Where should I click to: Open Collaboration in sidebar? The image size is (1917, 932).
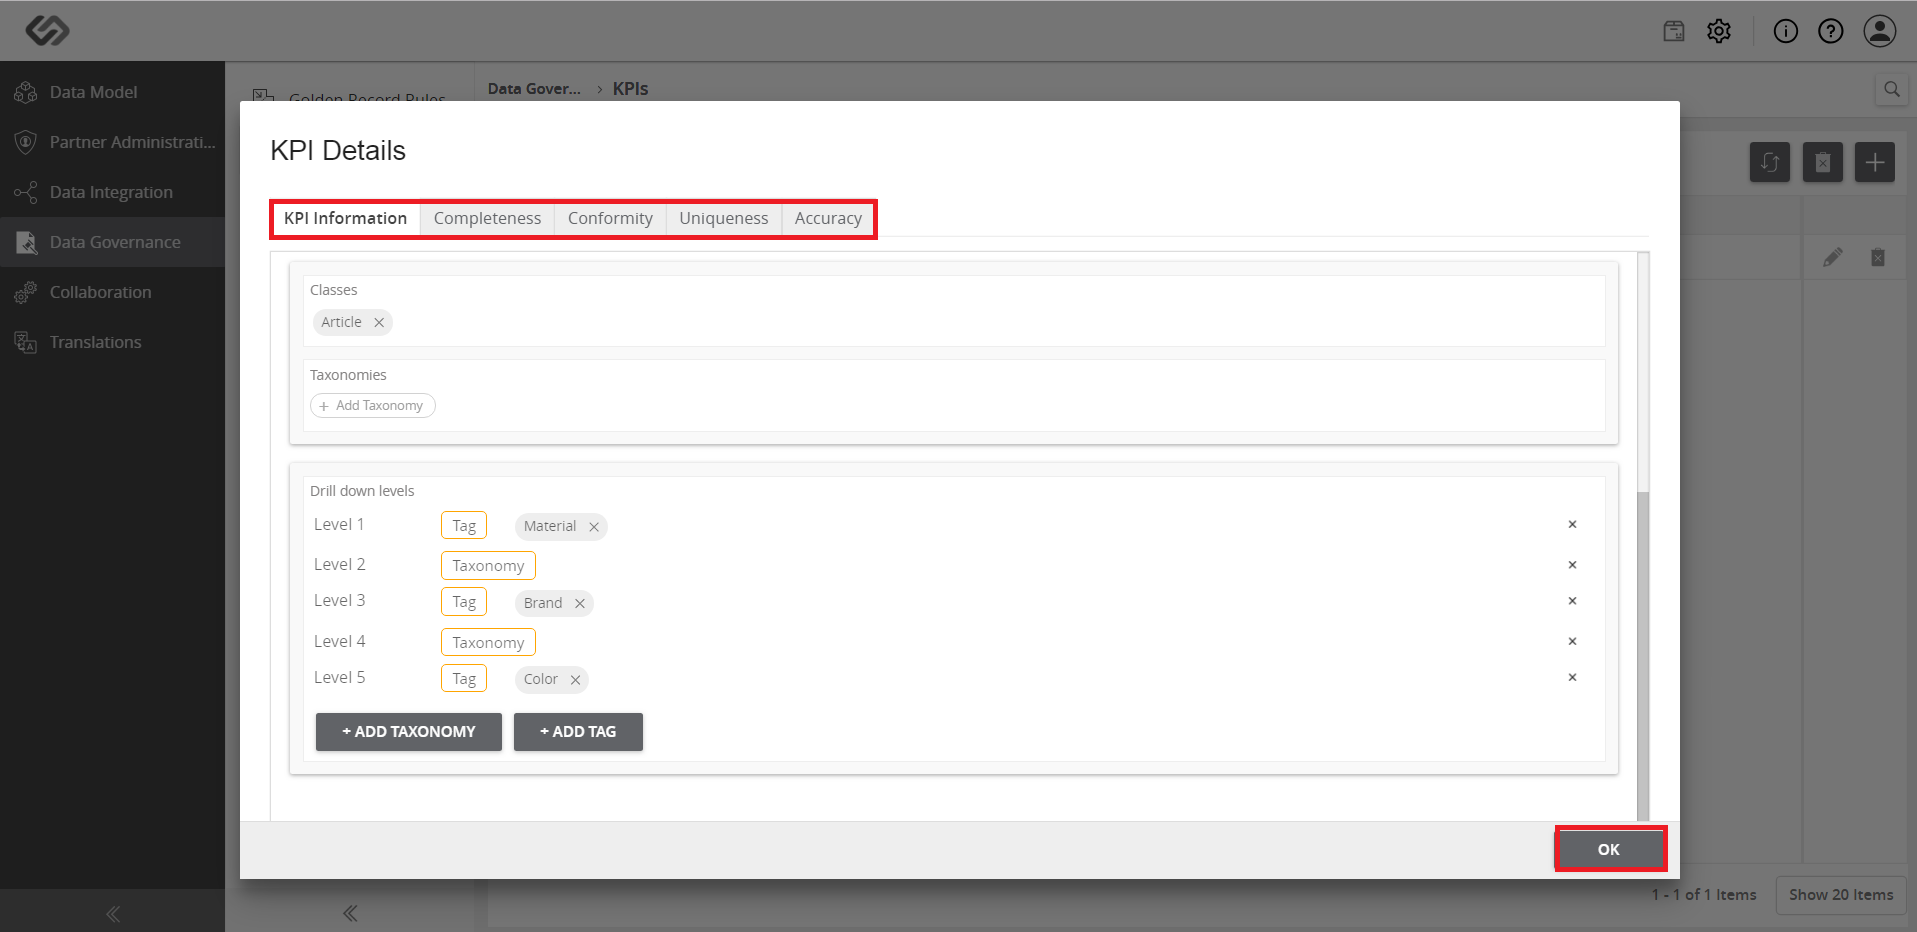tap(112, 292)
